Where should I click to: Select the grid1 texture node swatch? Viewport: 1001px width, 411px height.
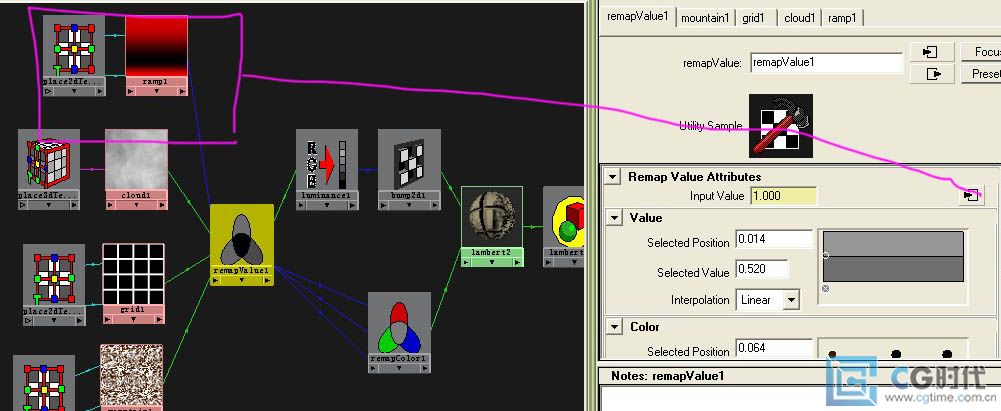[133, 274]
